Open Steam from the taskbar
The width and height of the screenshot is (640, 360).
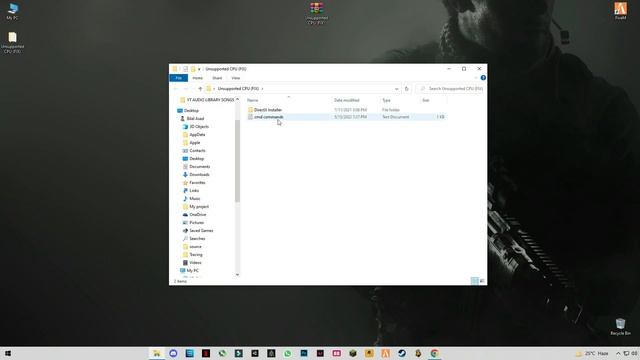pyautogui.click(x=402, y=353)
